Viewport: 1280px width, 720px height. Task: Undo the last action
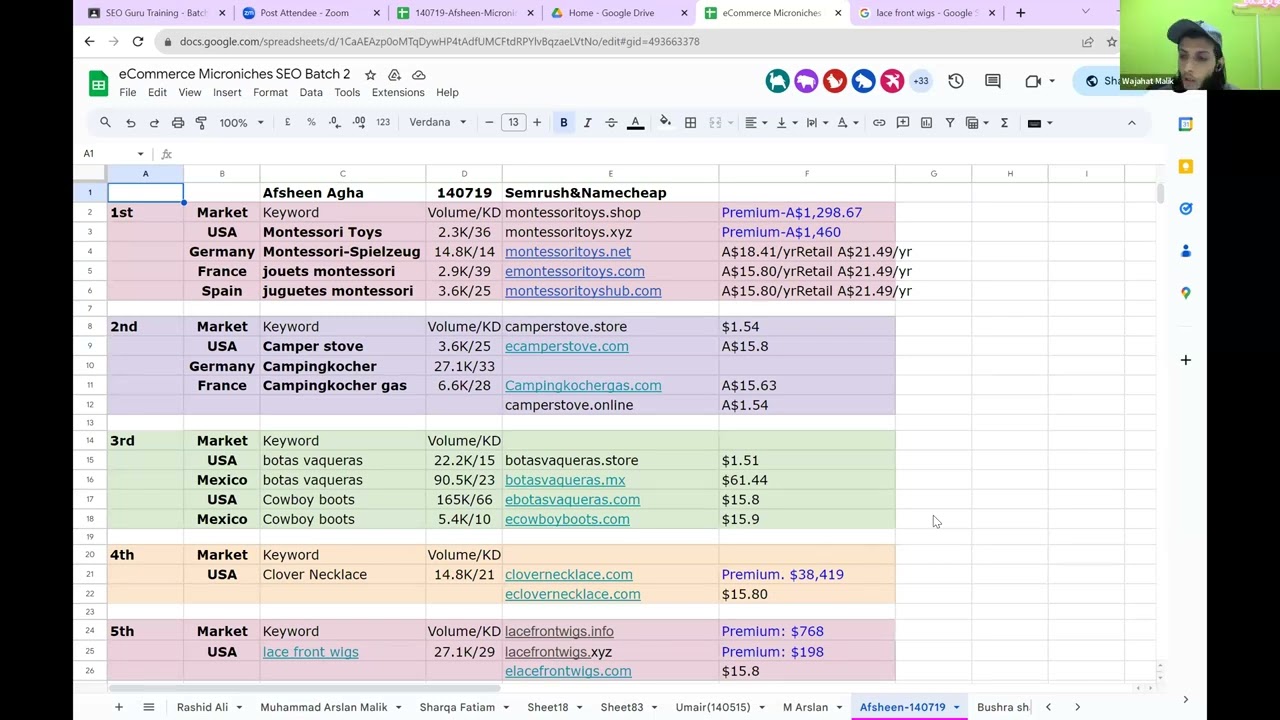[x=130, y=123]
